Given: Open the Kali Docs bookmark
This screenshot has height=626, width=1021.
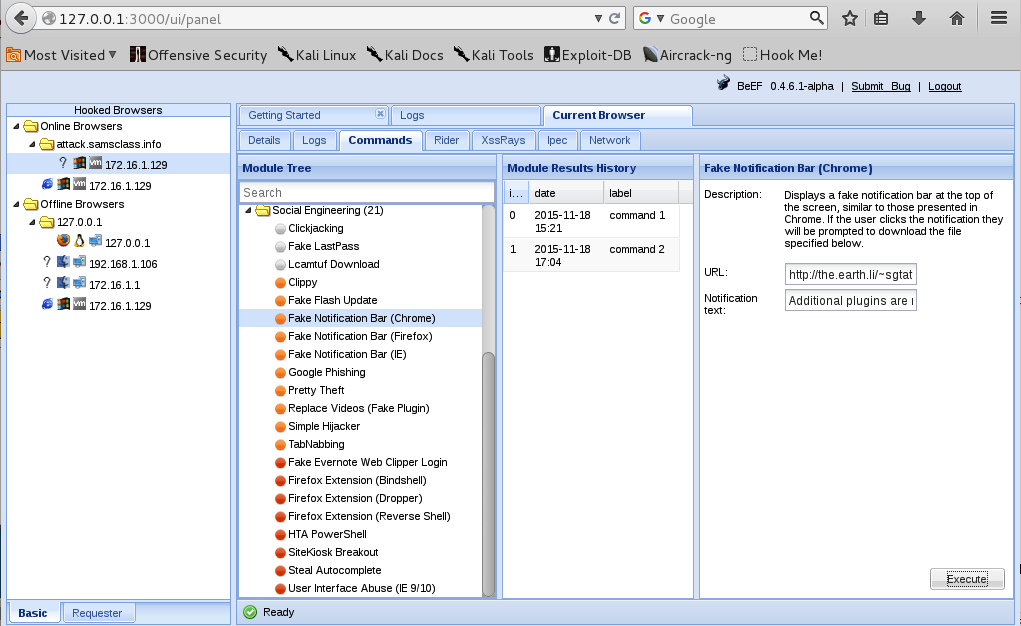Looking at the screenshot, I should (405, 55).
